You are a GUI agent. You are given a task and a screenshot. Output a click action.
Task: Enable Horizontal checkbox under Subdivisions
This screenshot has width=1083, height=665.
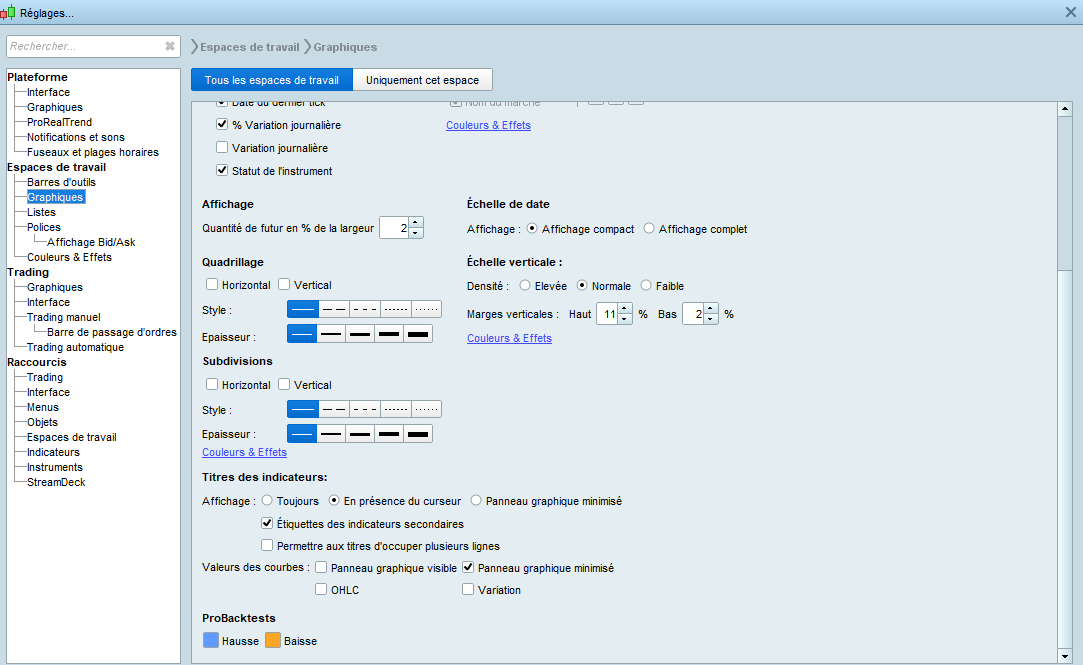212,384
